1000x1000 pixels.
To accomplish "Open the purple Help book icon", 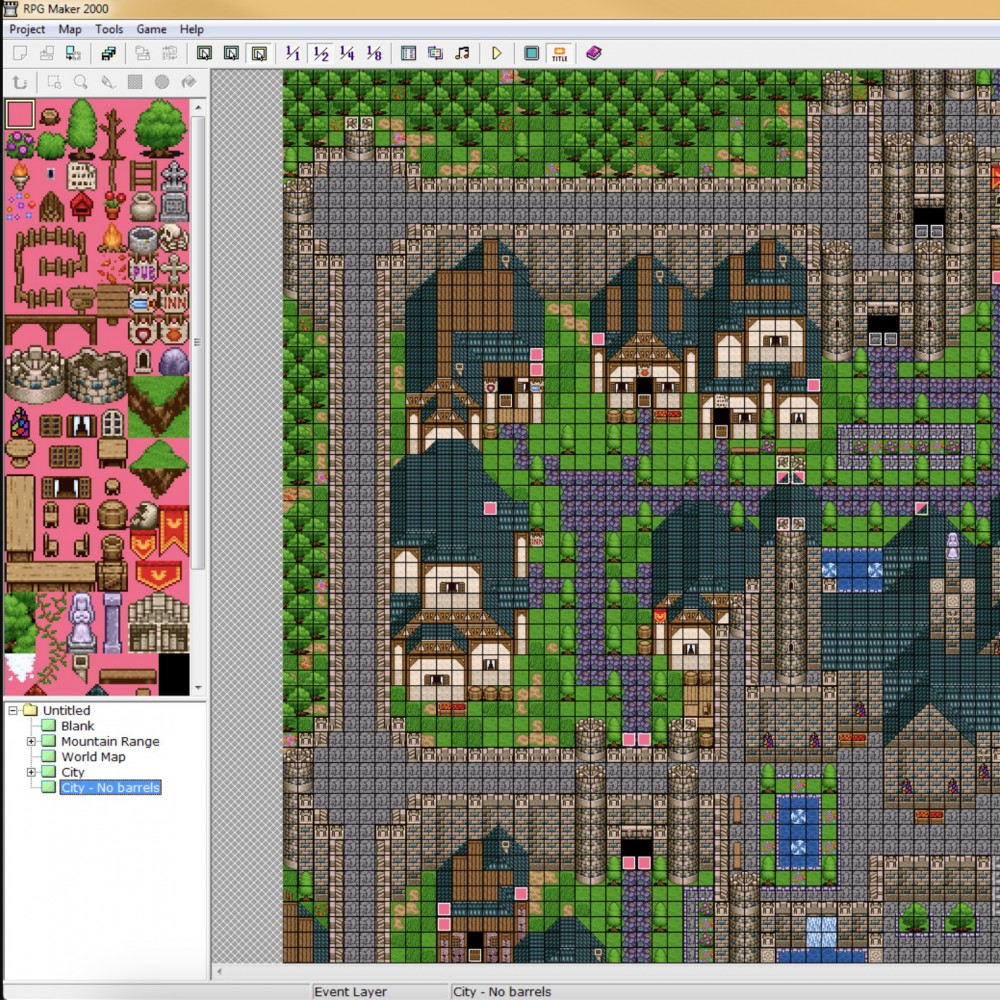I will tap(594, 54).
